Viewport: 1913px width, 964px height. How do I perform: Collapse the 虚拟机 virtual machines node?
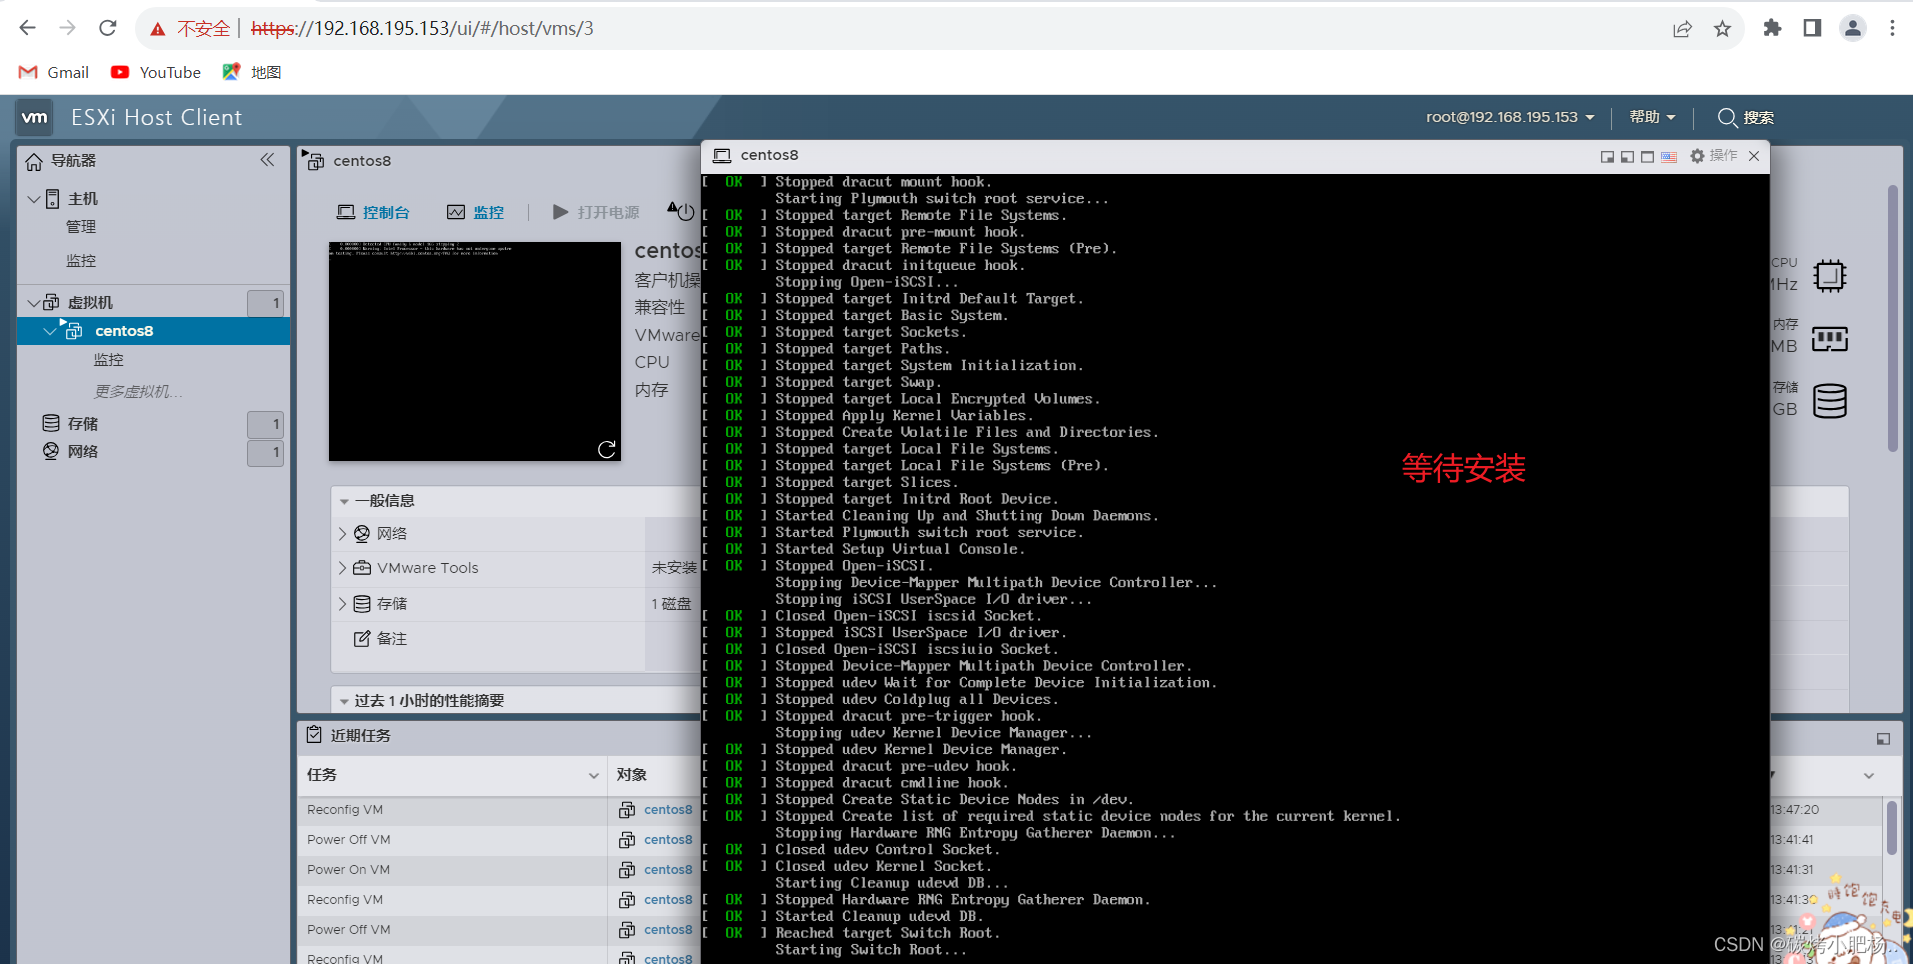[x=33, y=303]
